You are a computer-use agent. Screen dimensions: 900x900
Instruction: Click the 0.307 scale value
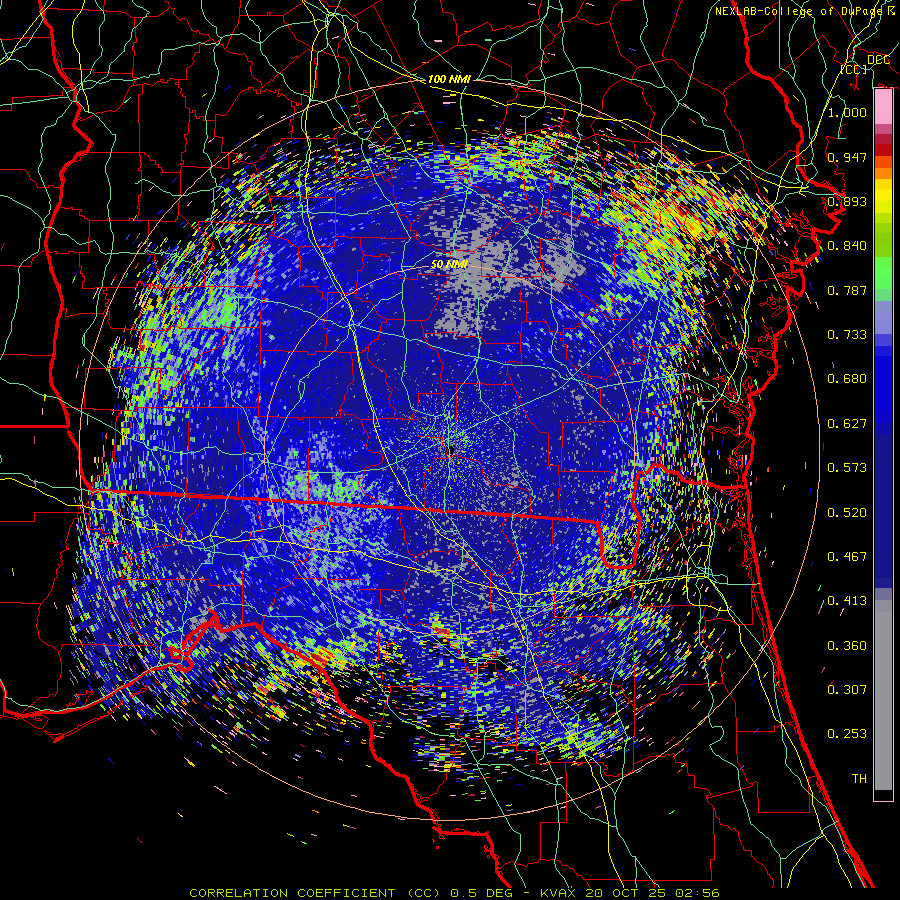click(847, 690)
